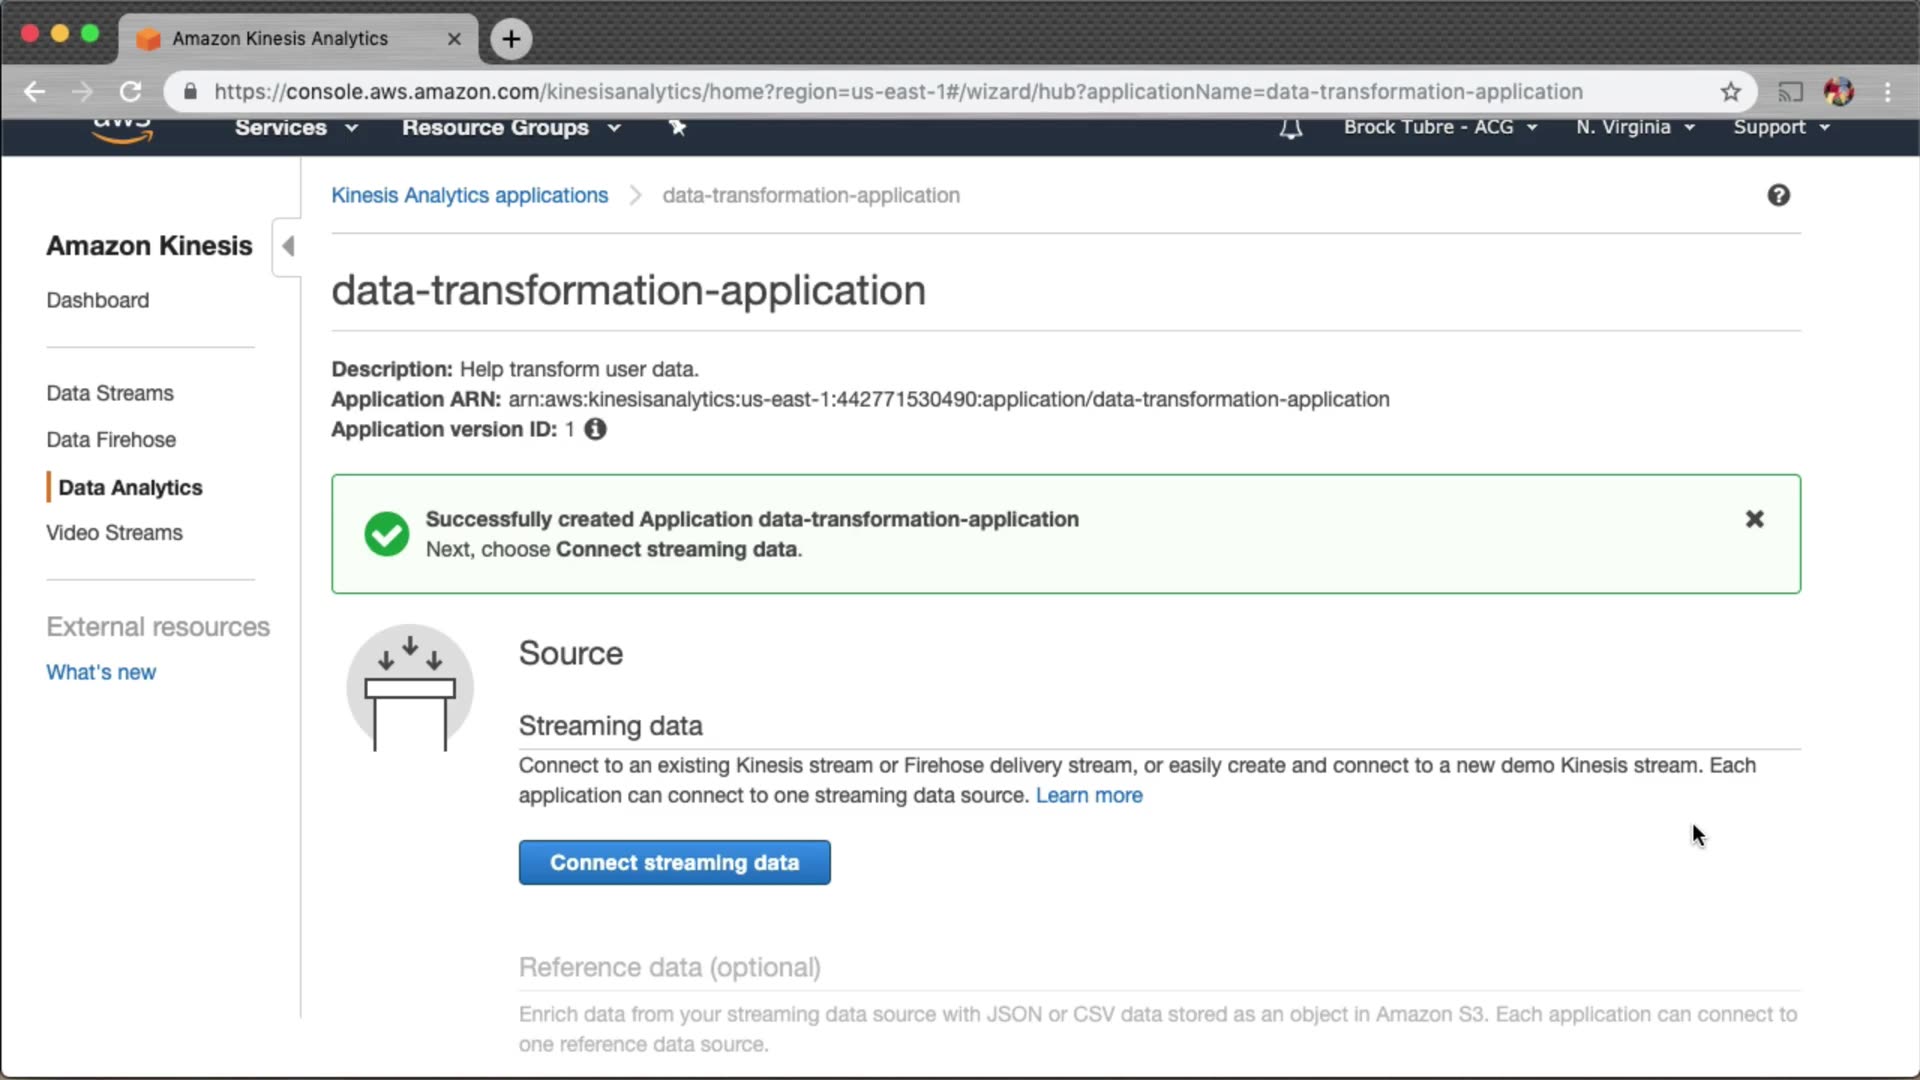Go to Data Streams in the sidebar

point(110,393)
